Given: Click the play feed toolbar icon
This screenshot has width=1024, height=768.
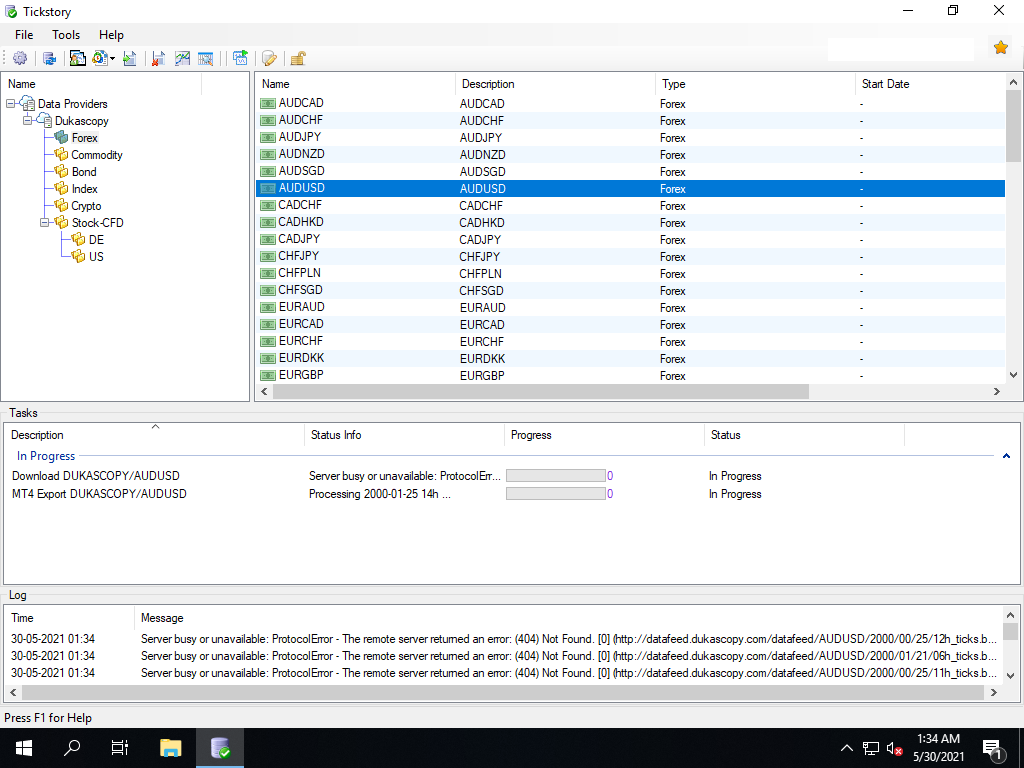Looking at the screenshot, I should (x=240, y=58).
